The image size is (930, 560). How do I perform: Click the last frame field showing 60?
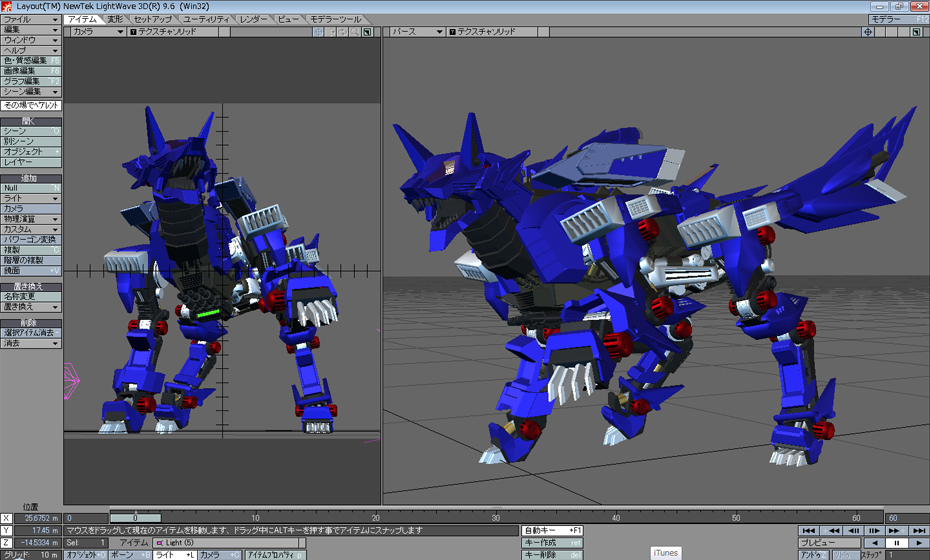pos(907,518)
